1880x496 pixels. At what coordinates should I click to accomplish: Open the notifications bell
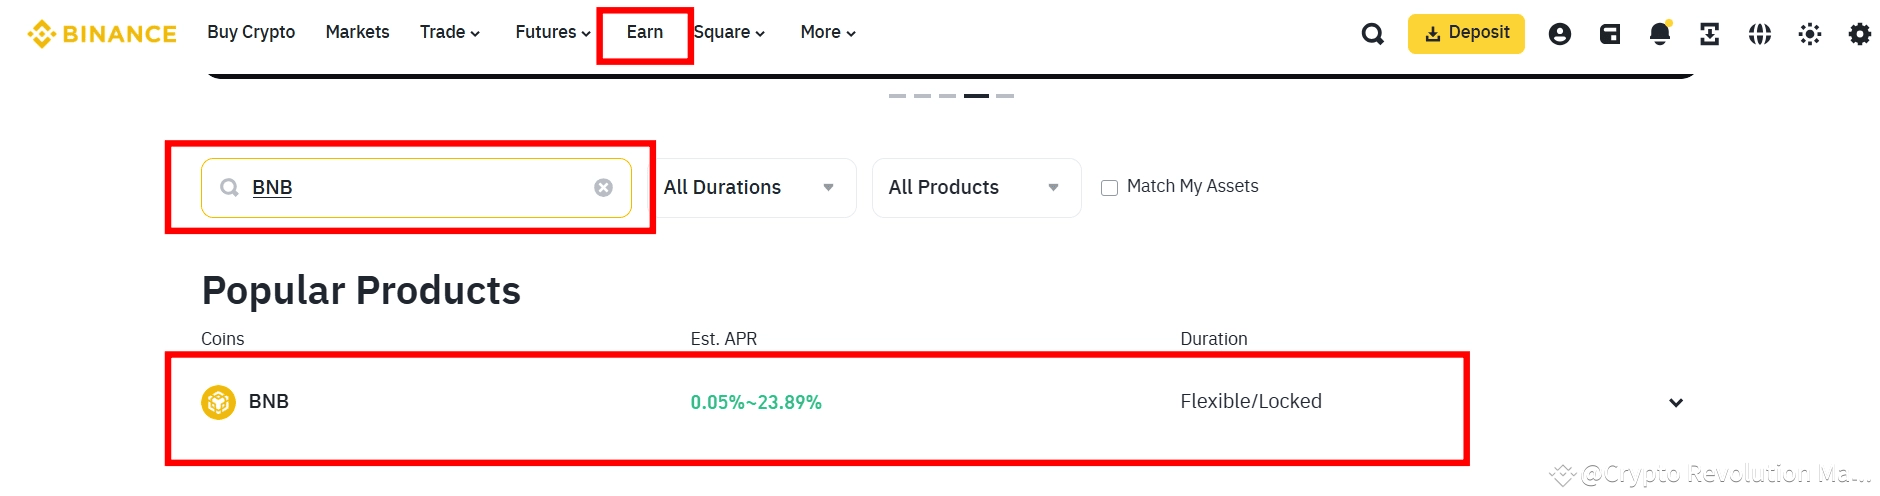click(1659, 34)
